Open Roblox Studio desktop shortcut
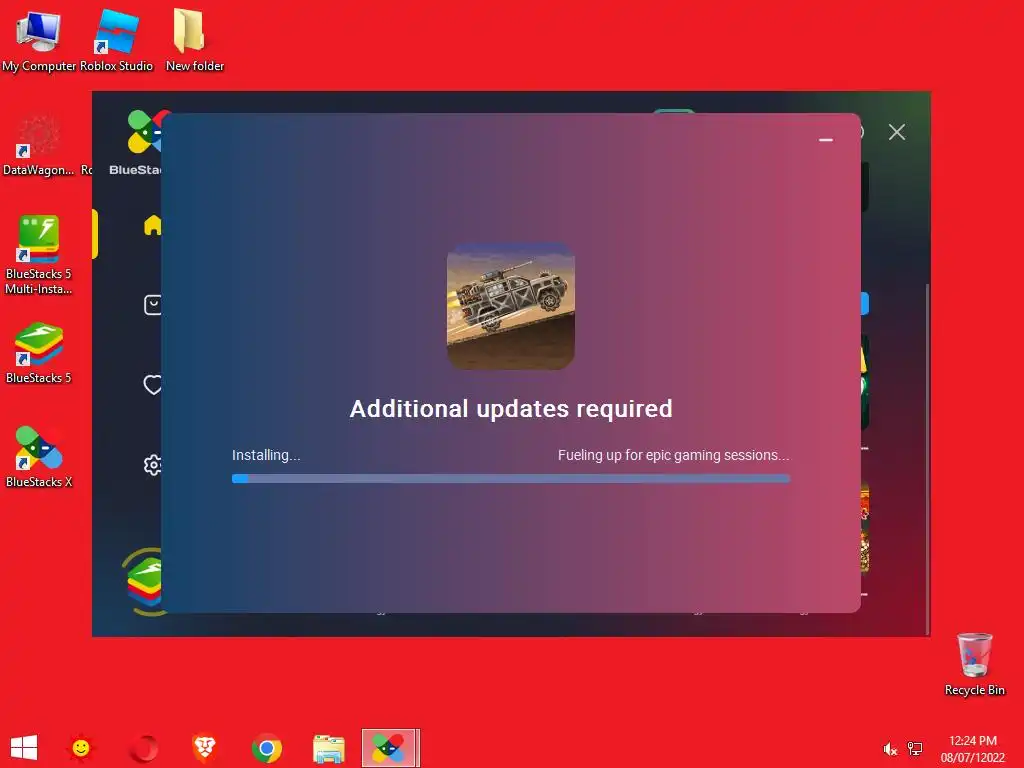Image resolution: width=1024 pixels, height=768 pixels. tap(116, 39)
